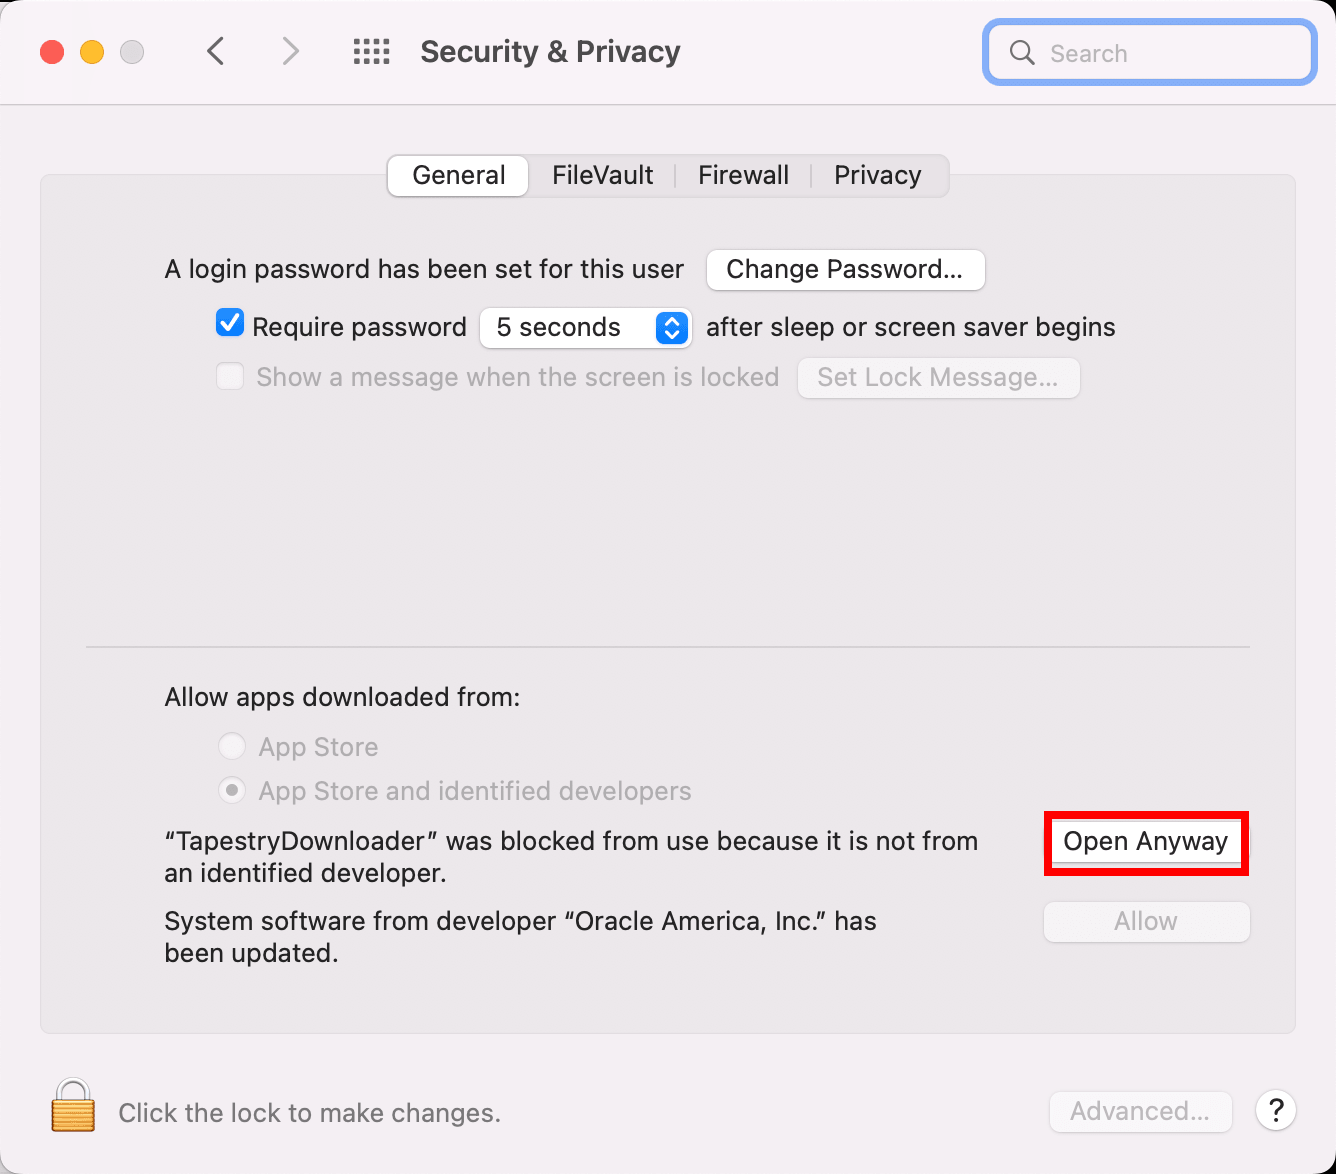Select the App Store radio button
Screen dimensions: 1336x1174
[231, 746]
